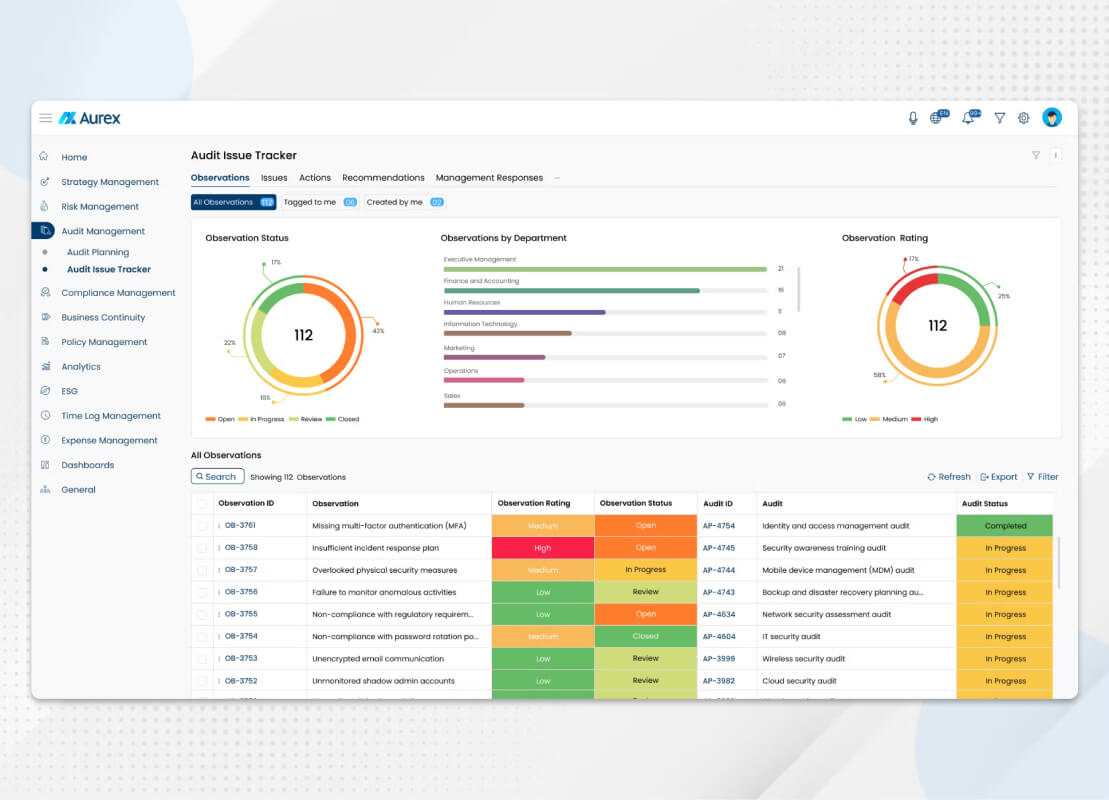This screenshot has width=1109, height=800.
Task: Tick the checkbox for row OB-3754
Action: click(202, 636)
